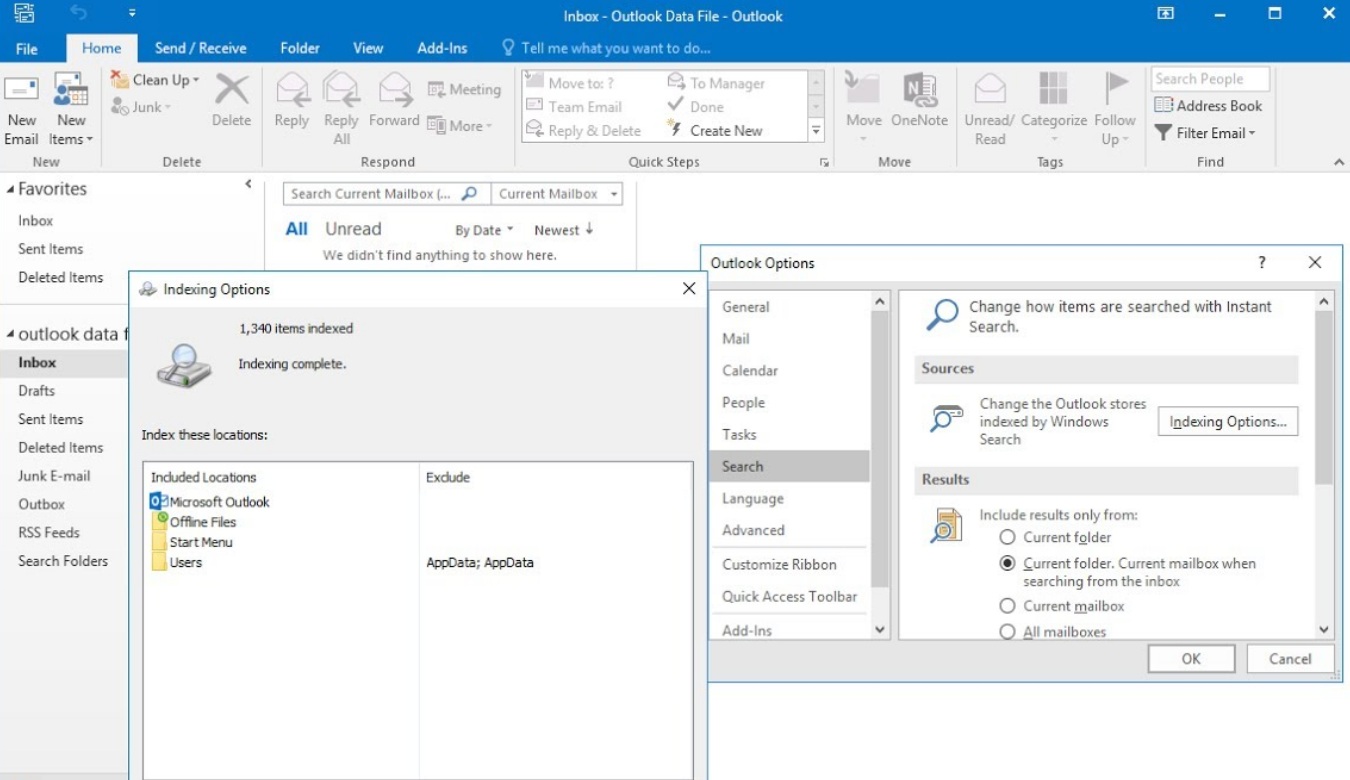The image size is (1350, 780).
Task: Select Microsoft Outlook in Included Locations
Action: click(x=210, y=502)
